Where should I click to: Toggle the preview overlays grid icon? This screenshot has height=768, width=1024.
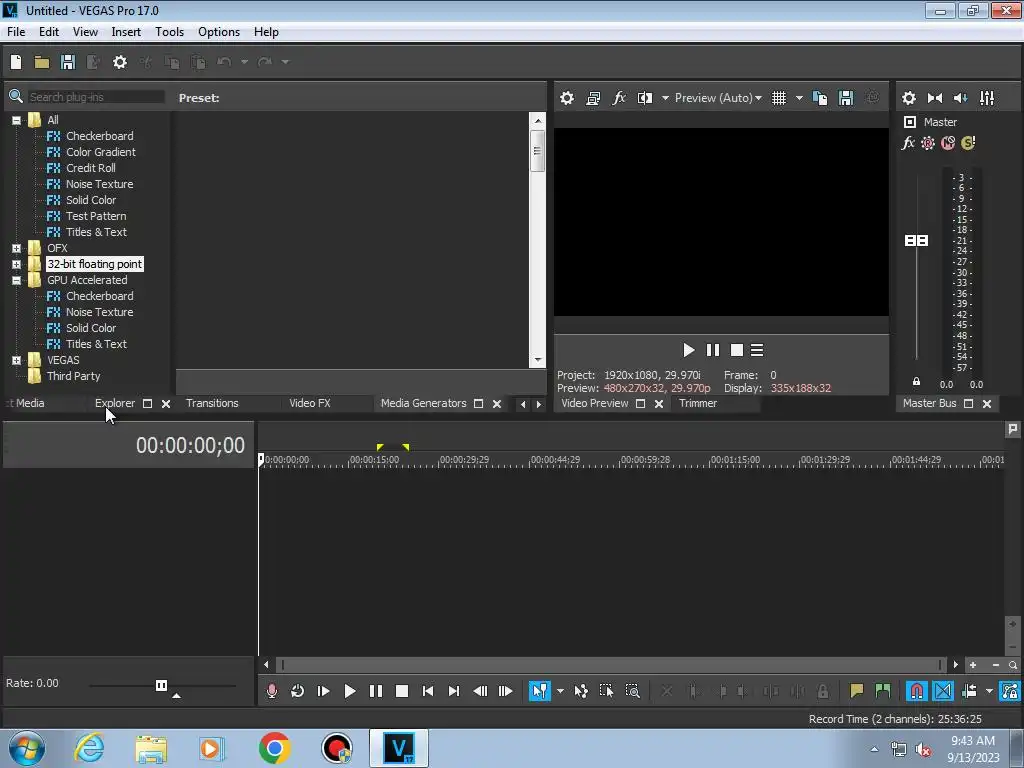tap(778, 98)
